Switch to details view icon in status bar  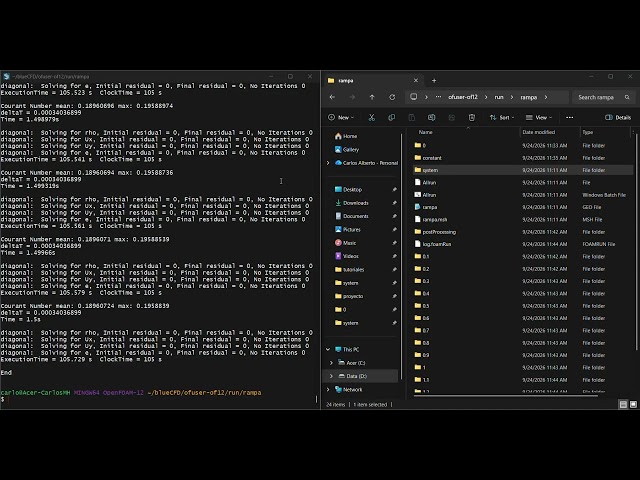[623, 404]
